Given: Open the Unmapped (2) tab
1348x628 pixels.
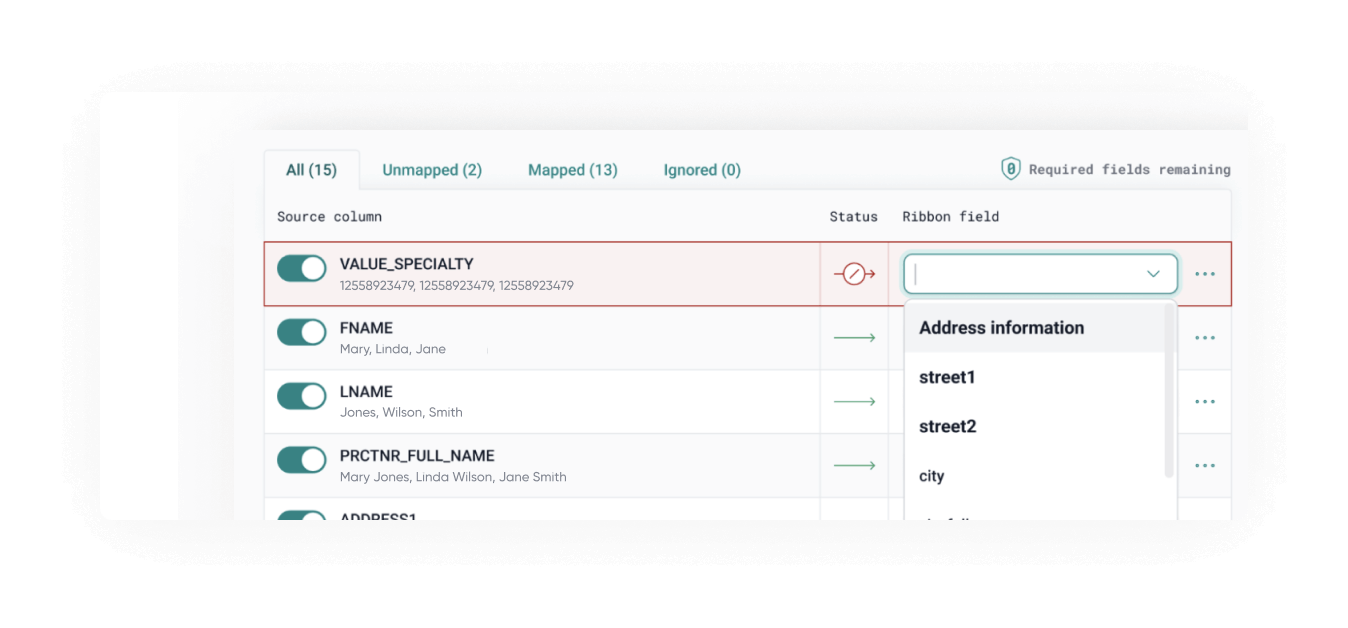Looking at the screenshot, I should (432, 170).
